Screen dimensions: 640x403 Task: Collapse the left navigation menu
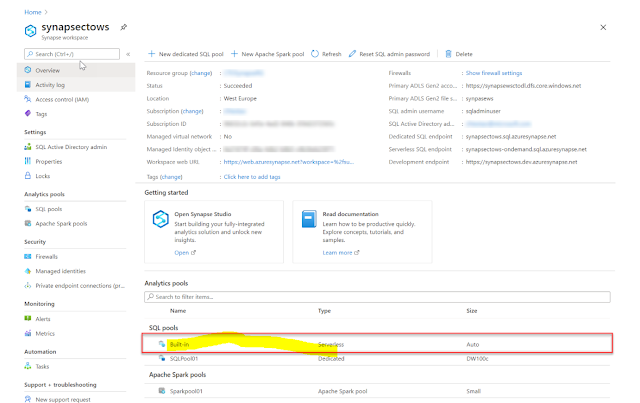pyautogui.click(x=128, y=54)
